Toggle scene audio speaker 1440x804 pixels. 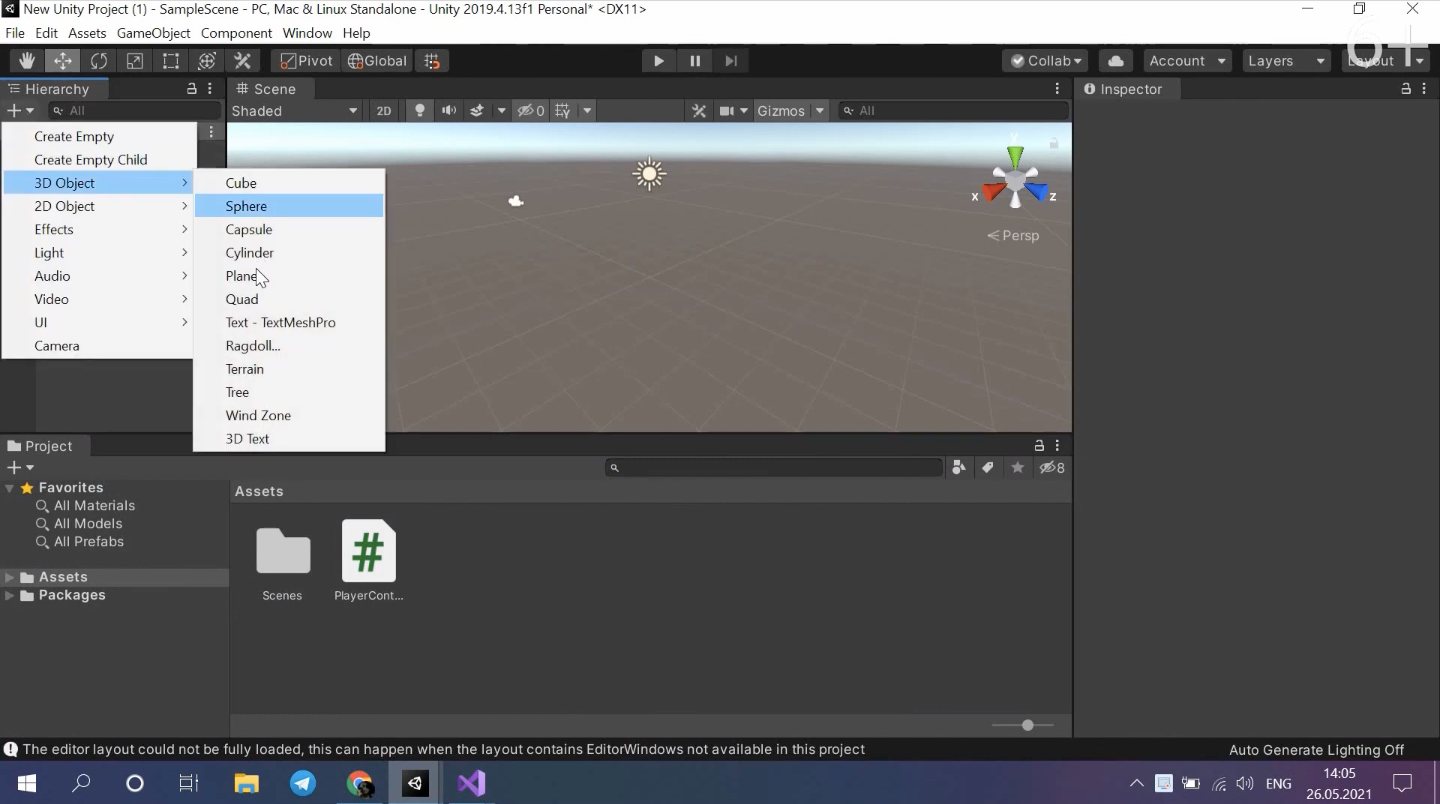[449, 111]
